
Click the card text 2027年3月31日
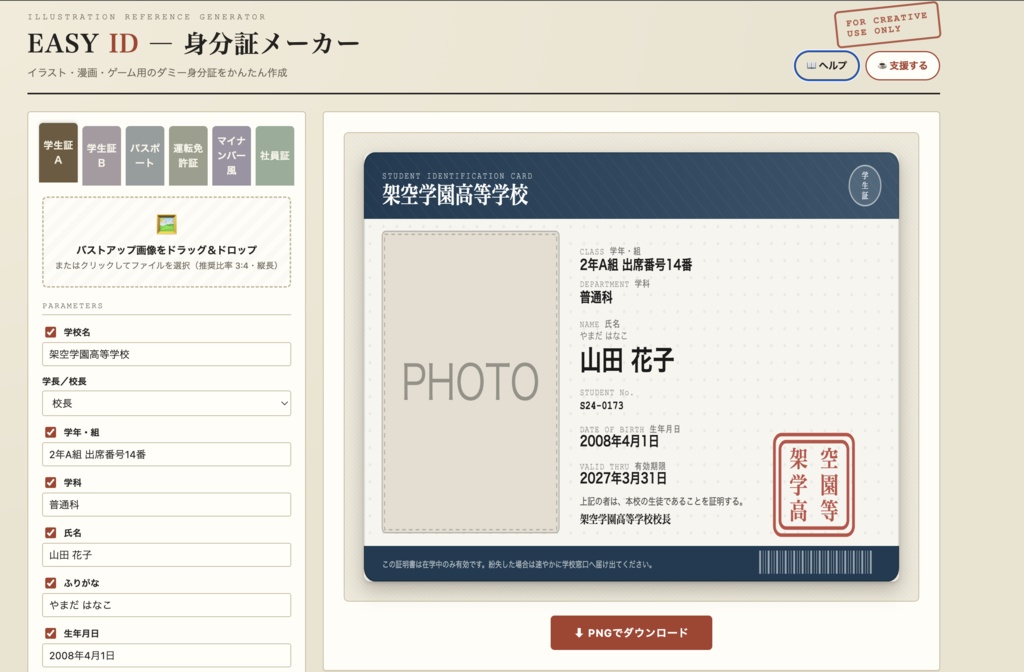(x=623, y=478)
